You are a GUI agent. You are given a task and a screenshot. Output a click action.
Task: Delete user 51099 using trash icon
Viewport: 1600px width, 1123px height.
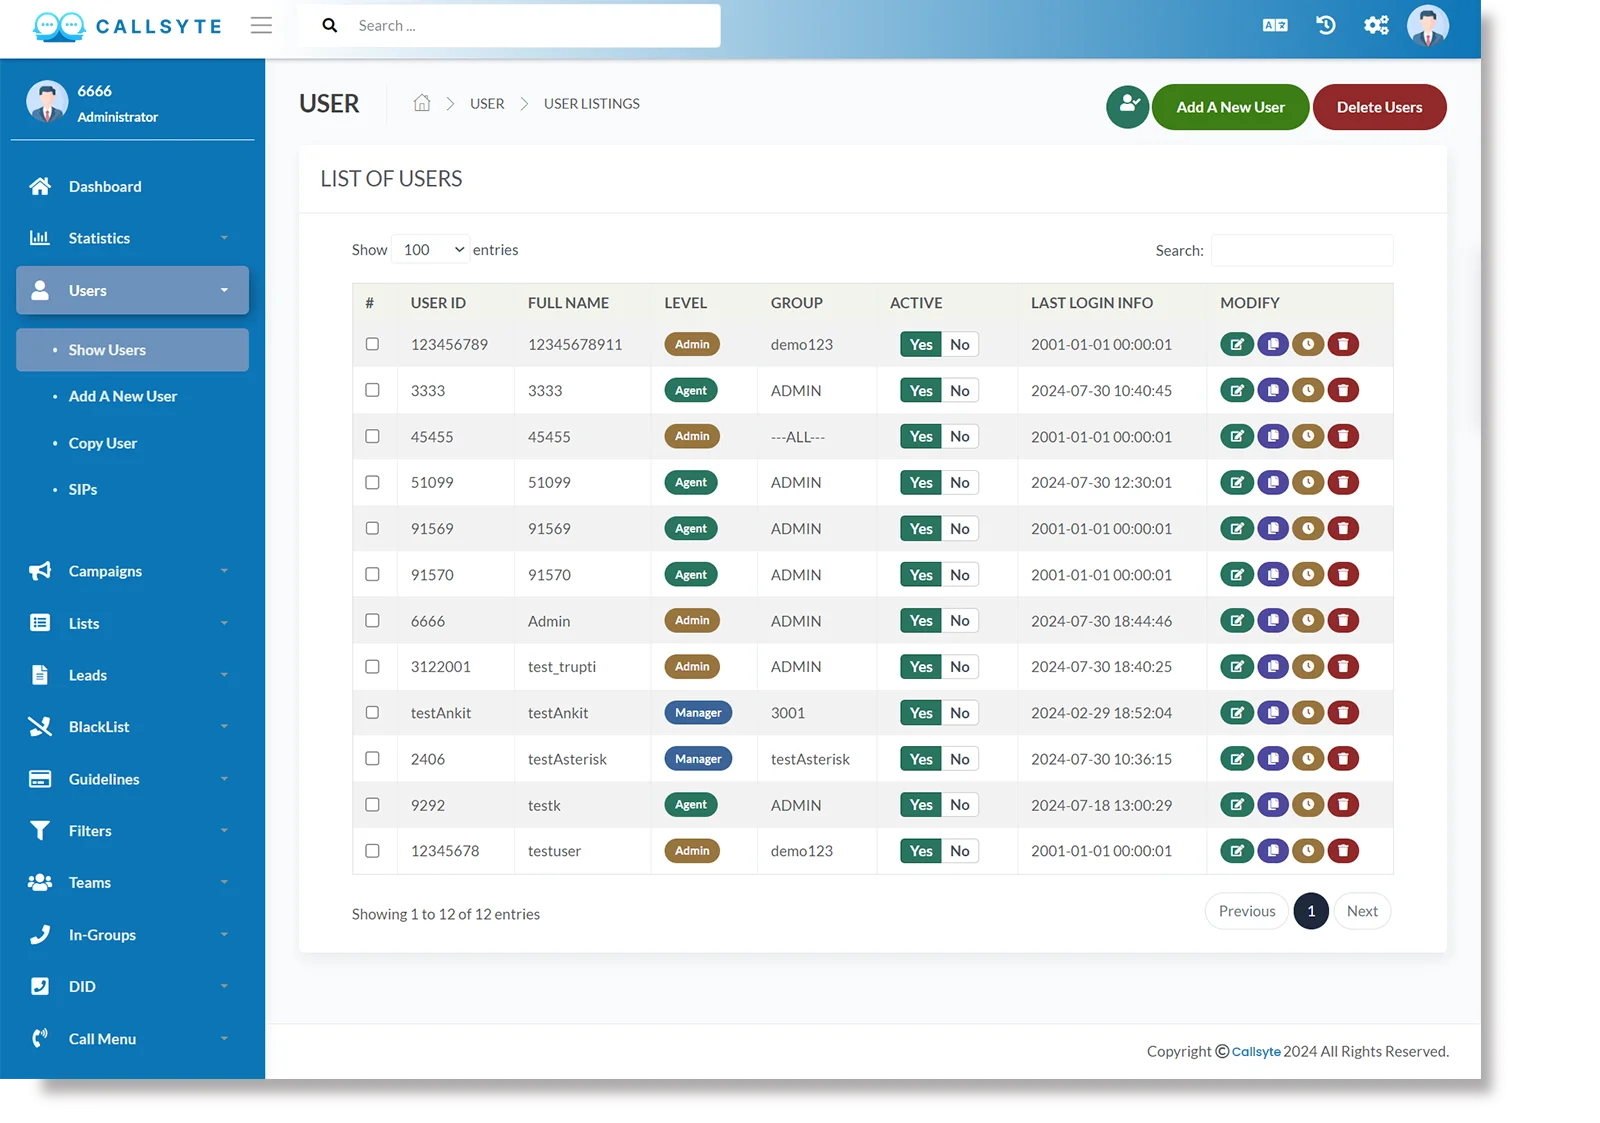[1343, 483]
